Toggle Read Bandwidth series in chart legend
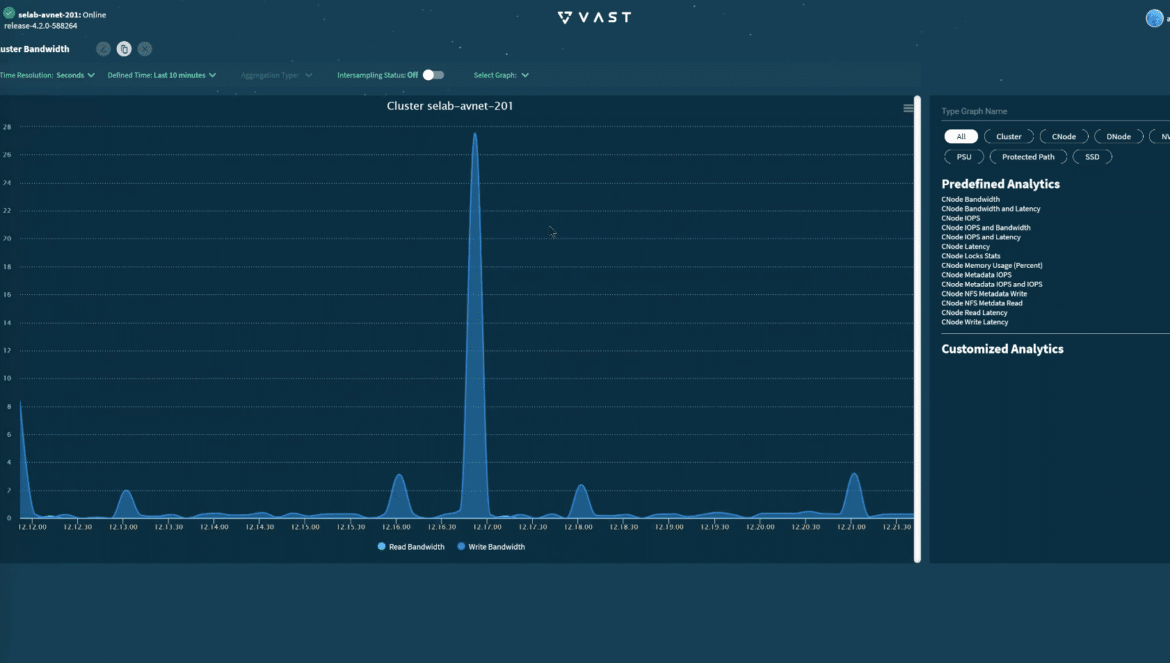The height and width of the screenshot is (663, 1170). click(x=411, y=547)
